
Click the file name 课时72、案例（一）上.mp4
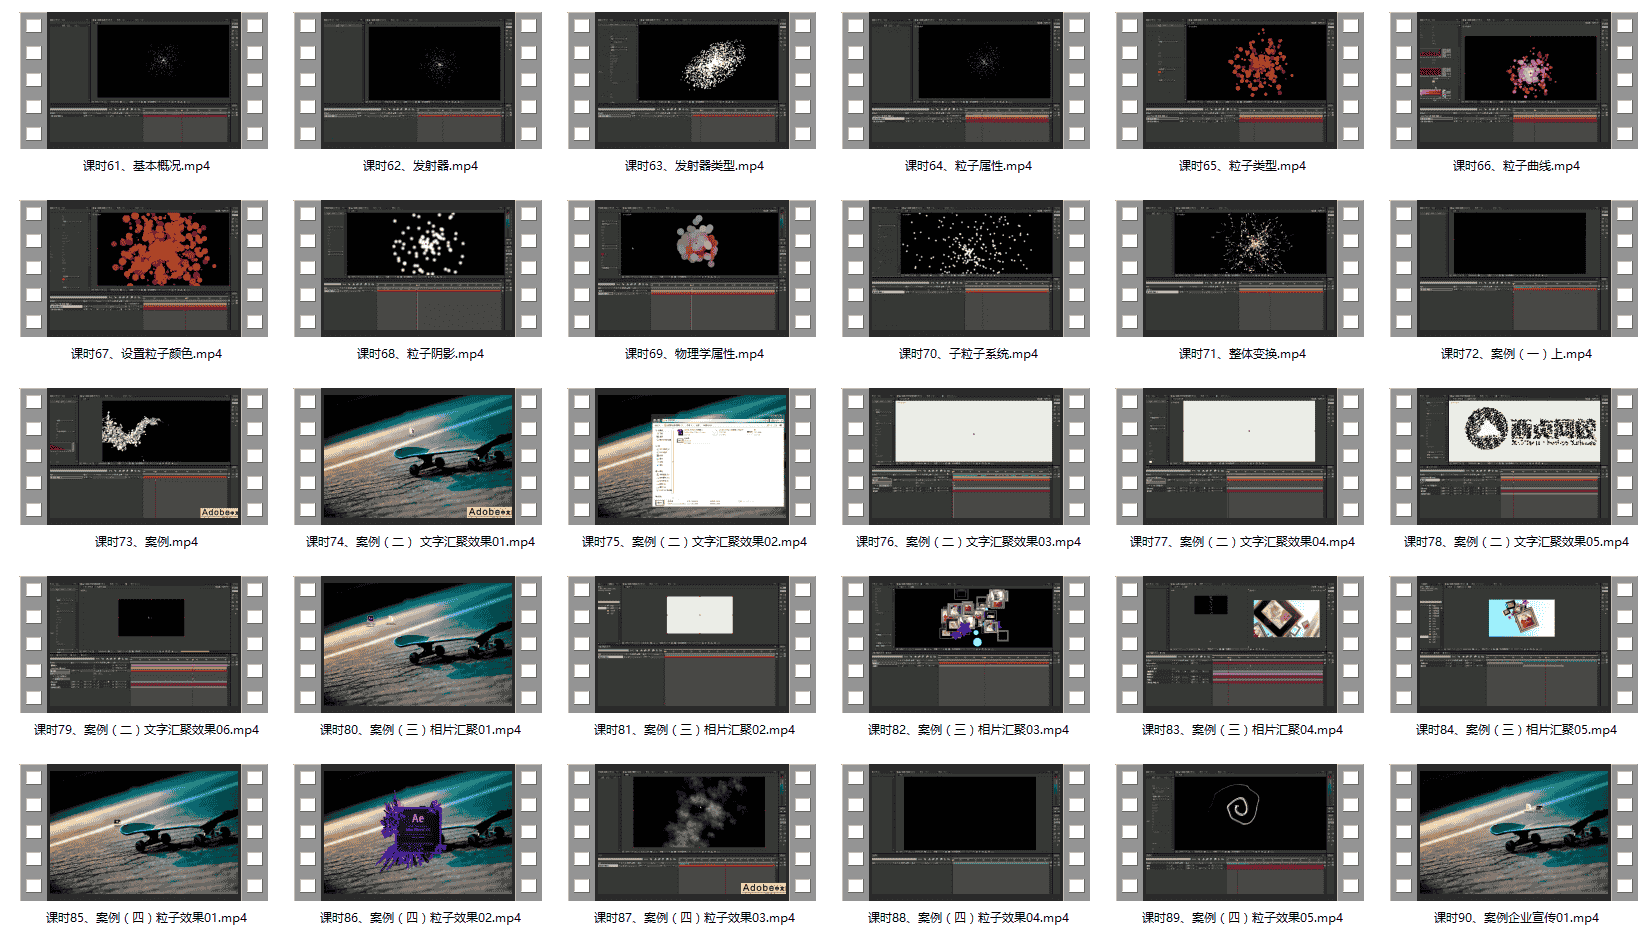[1516, 354]
